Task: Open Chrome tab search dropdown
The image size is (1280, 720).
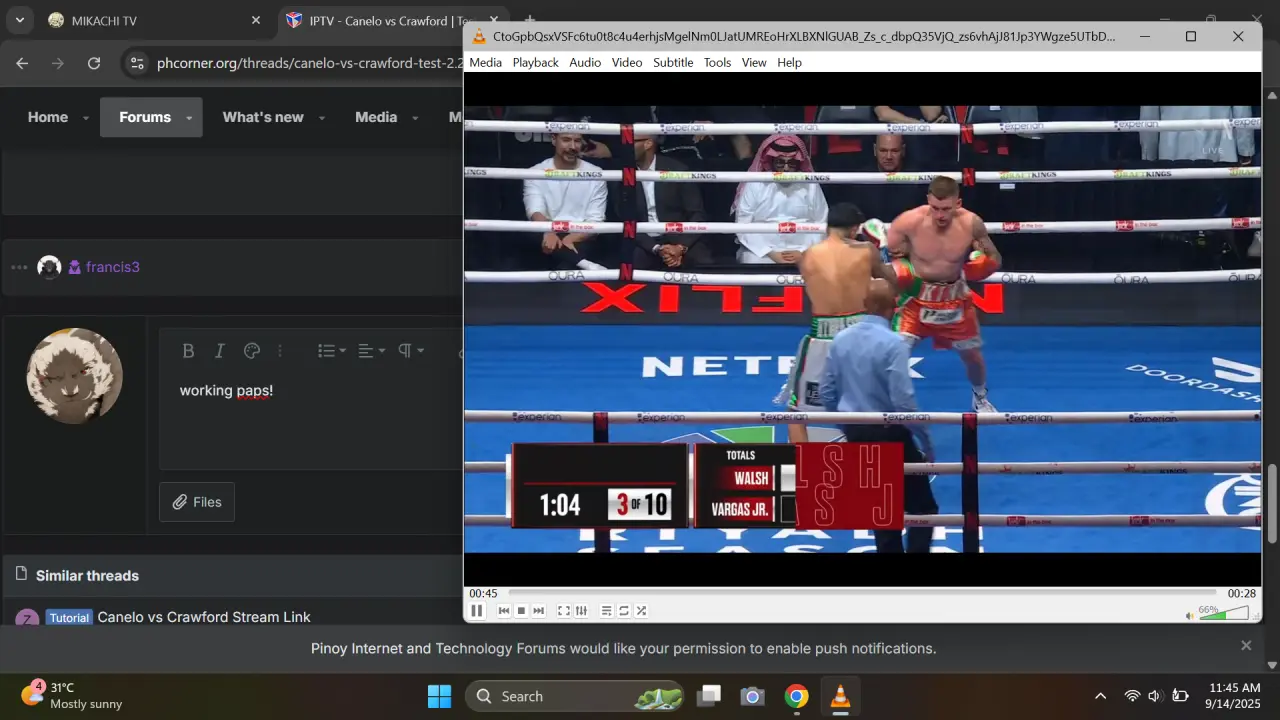Action: pos(20,20)
